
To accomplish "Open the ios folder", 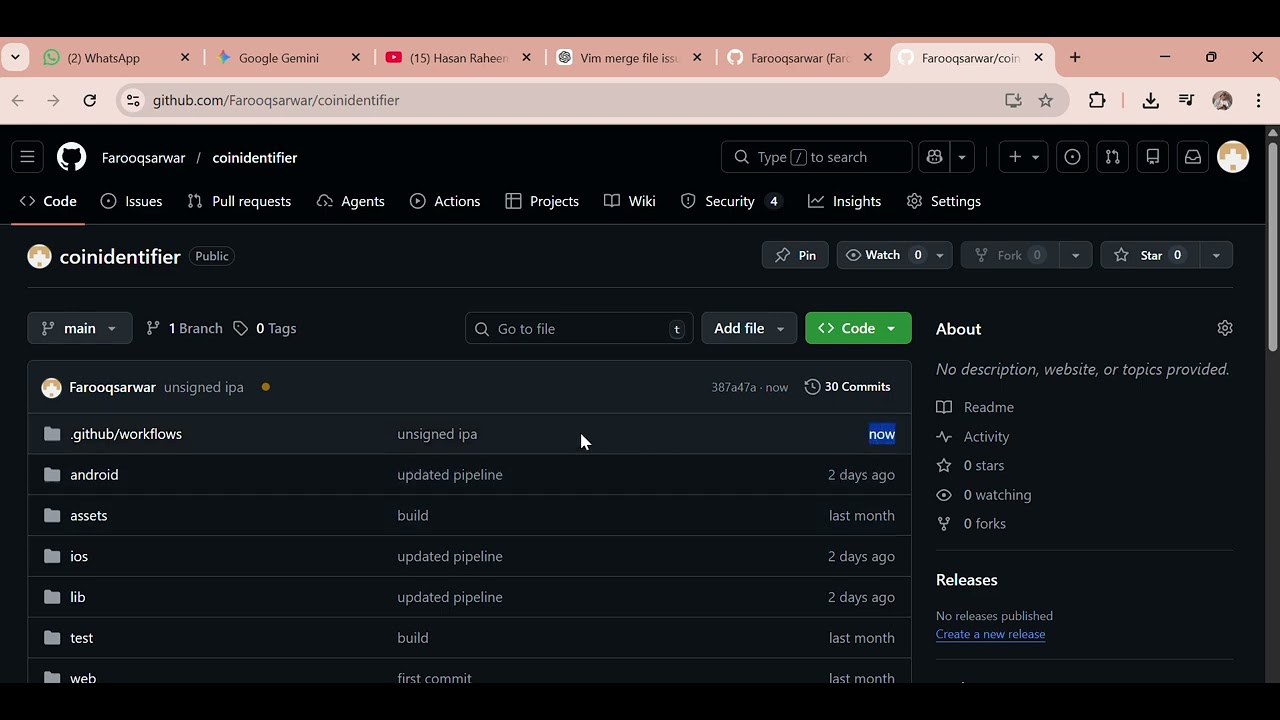I will click(79, 556).
